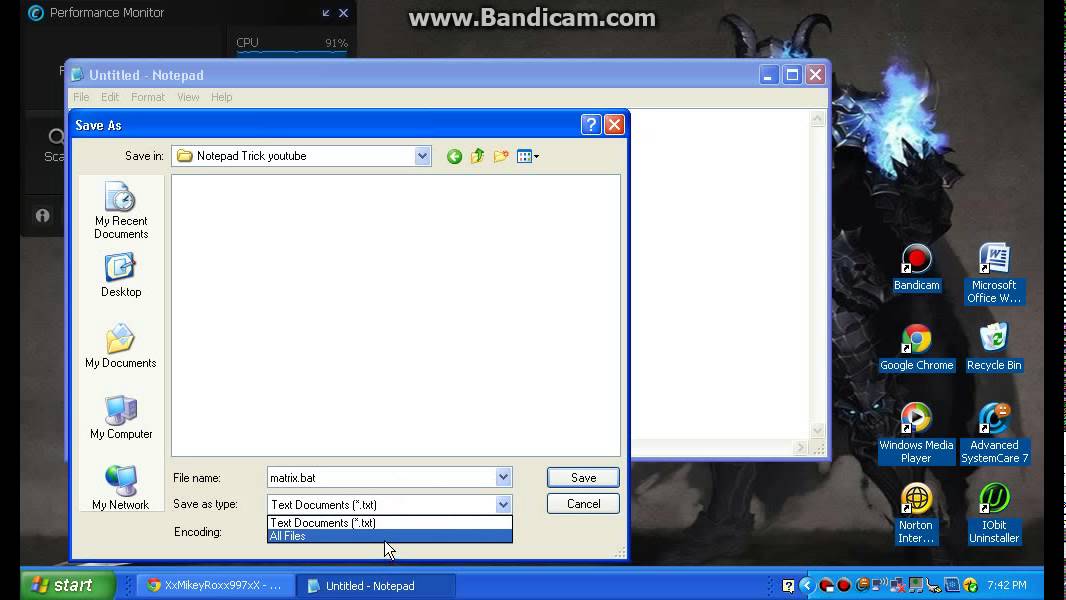
Task: Click Notepad vertical scrollbar down arrow
Action: [817, 431]
